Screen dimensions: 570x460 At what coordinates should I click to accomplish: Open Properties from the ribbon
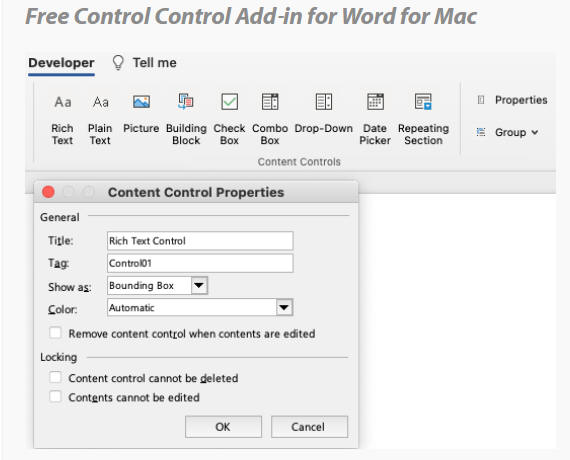click(x=512, y=100)
